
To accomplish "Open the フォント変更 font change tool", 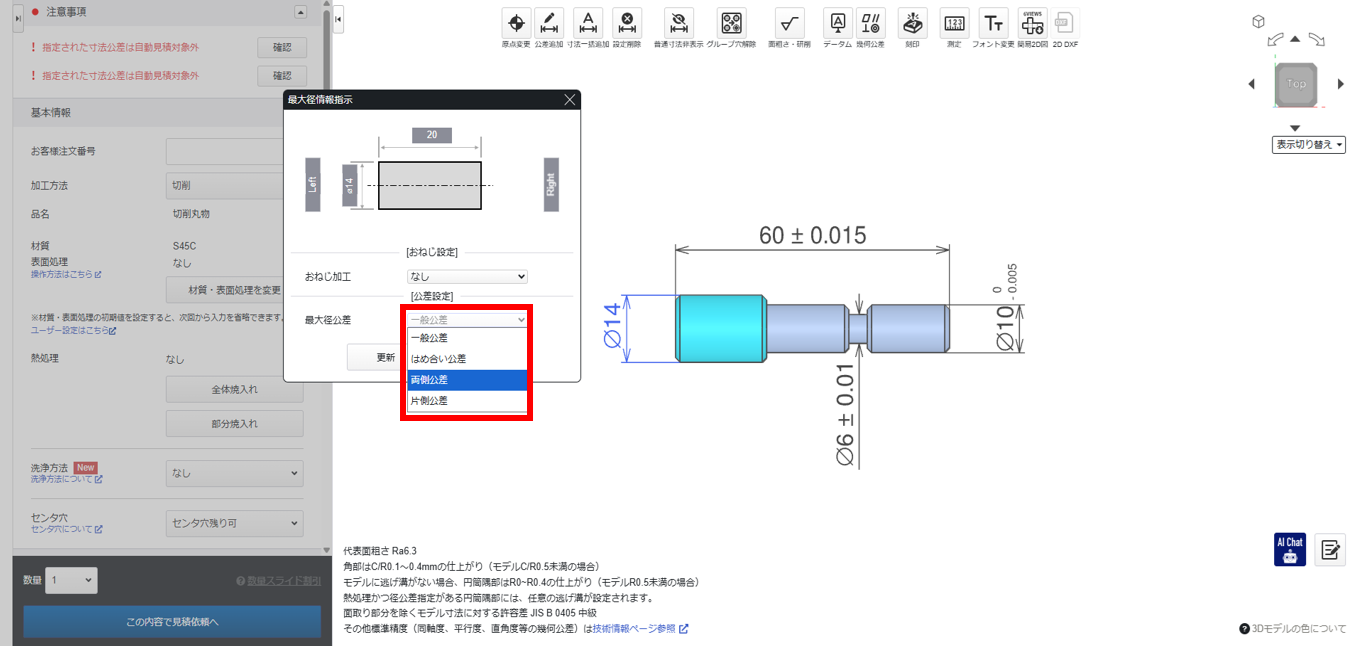I will point(994,23).
